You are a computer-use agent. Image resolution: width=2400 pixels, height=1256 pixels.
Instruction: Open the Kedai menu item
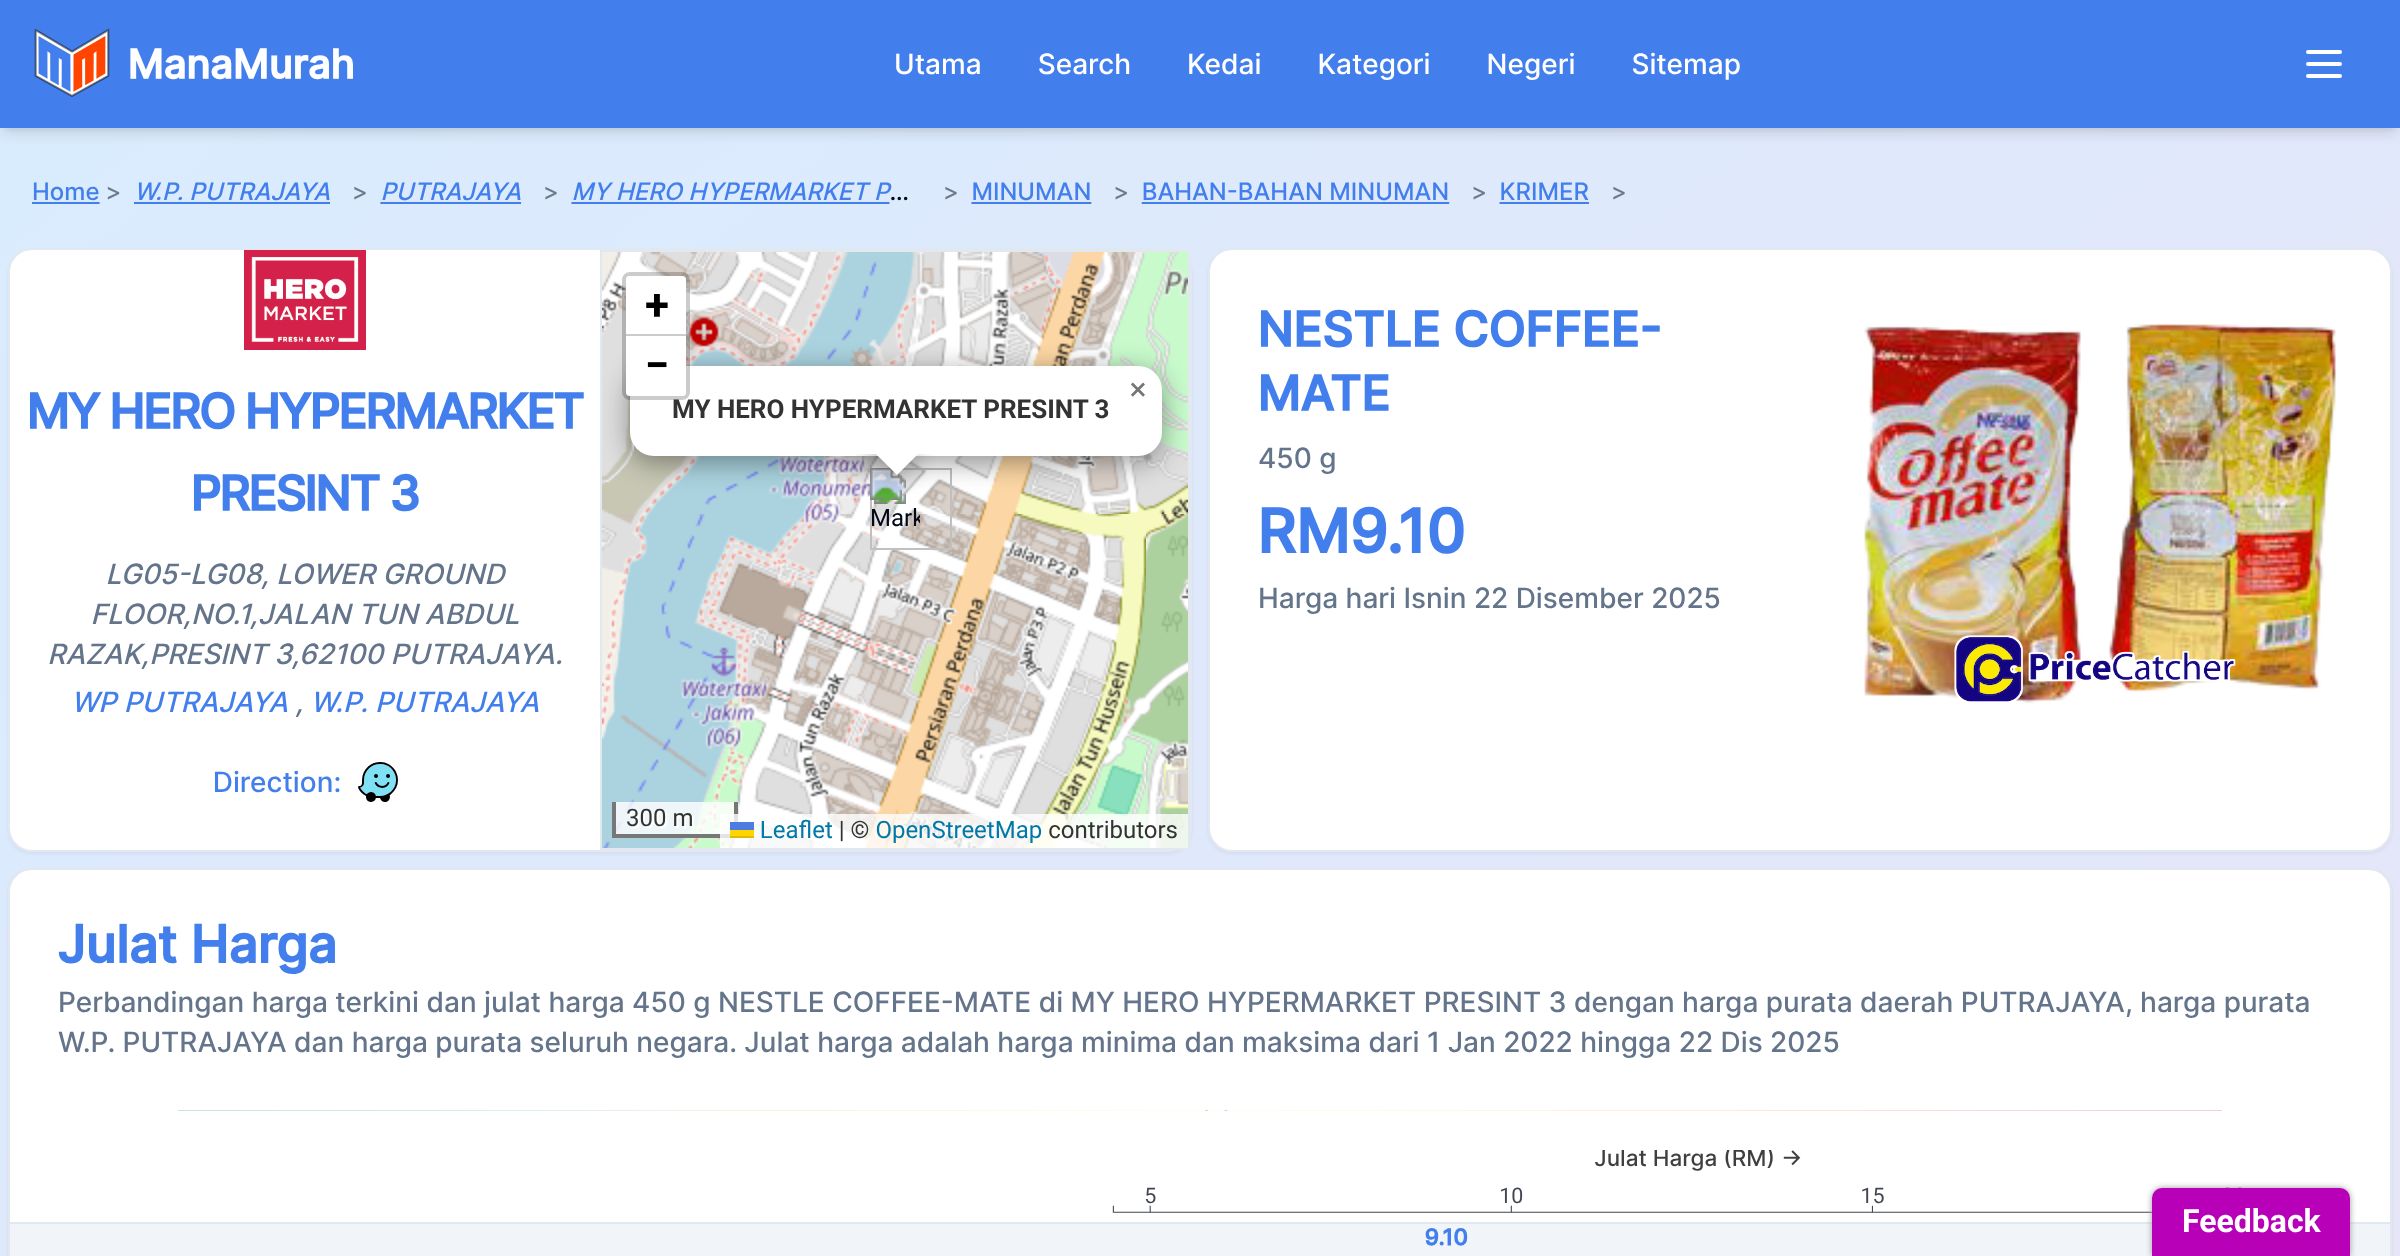[x=1223, y=64]
